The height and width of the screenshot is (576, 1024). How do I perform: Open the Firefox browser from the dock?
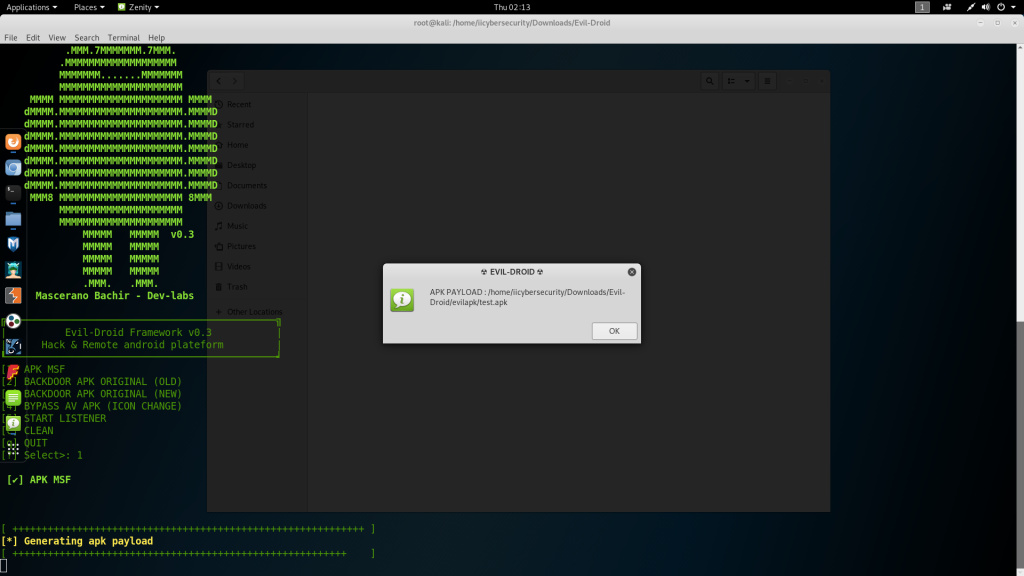[13, 143]
